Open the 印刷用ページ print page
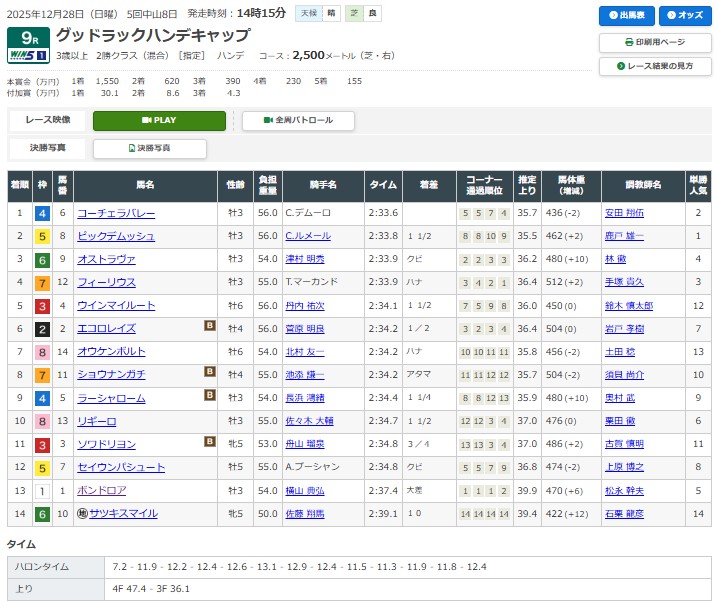Screen dimensions: 718x606 [655, 42]
